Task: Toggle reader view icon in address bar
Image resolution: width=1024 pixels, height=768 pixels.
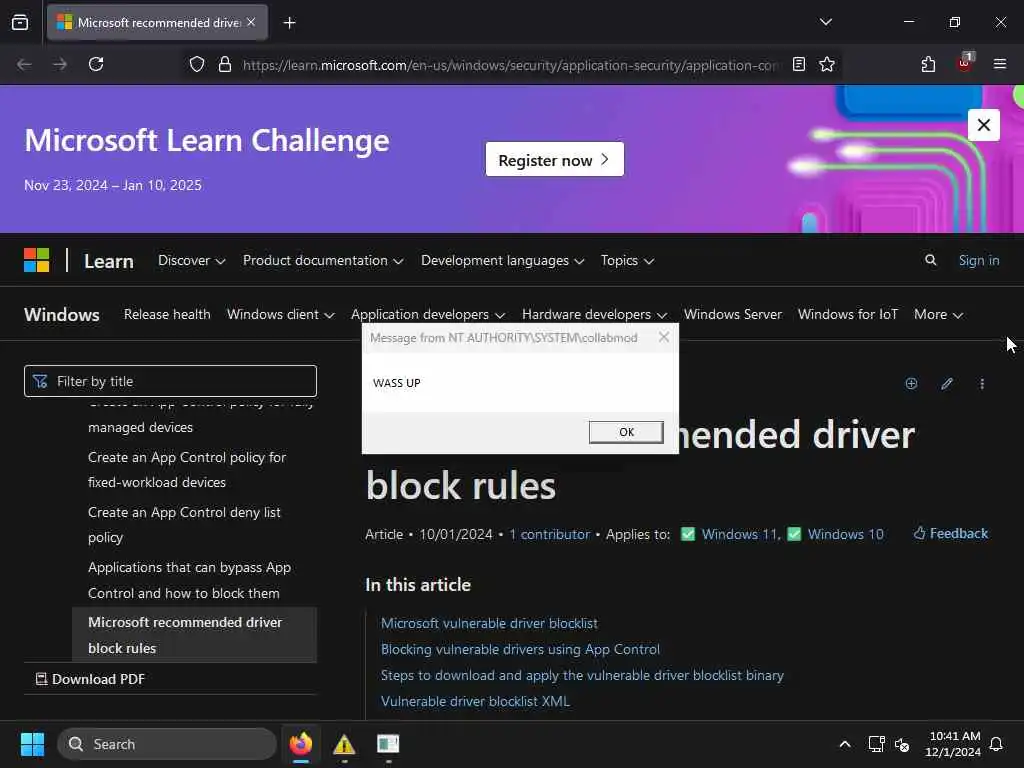Action: [798, 64]
